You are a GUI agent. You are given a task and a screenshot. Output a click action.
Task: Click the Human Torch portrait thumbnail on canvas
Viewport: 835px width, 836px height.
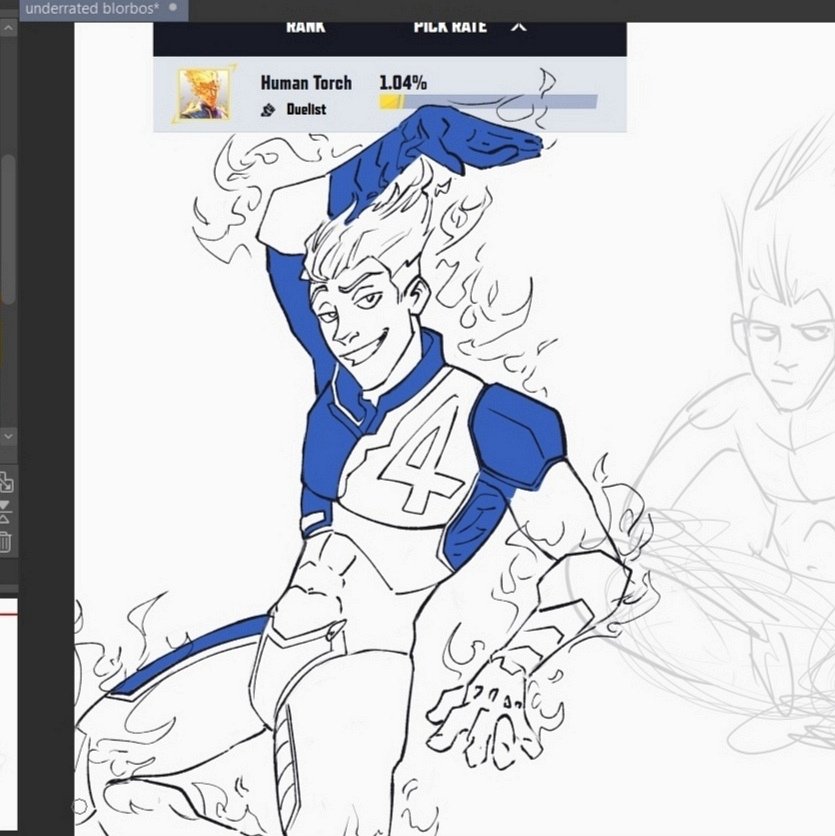[205, 94]
